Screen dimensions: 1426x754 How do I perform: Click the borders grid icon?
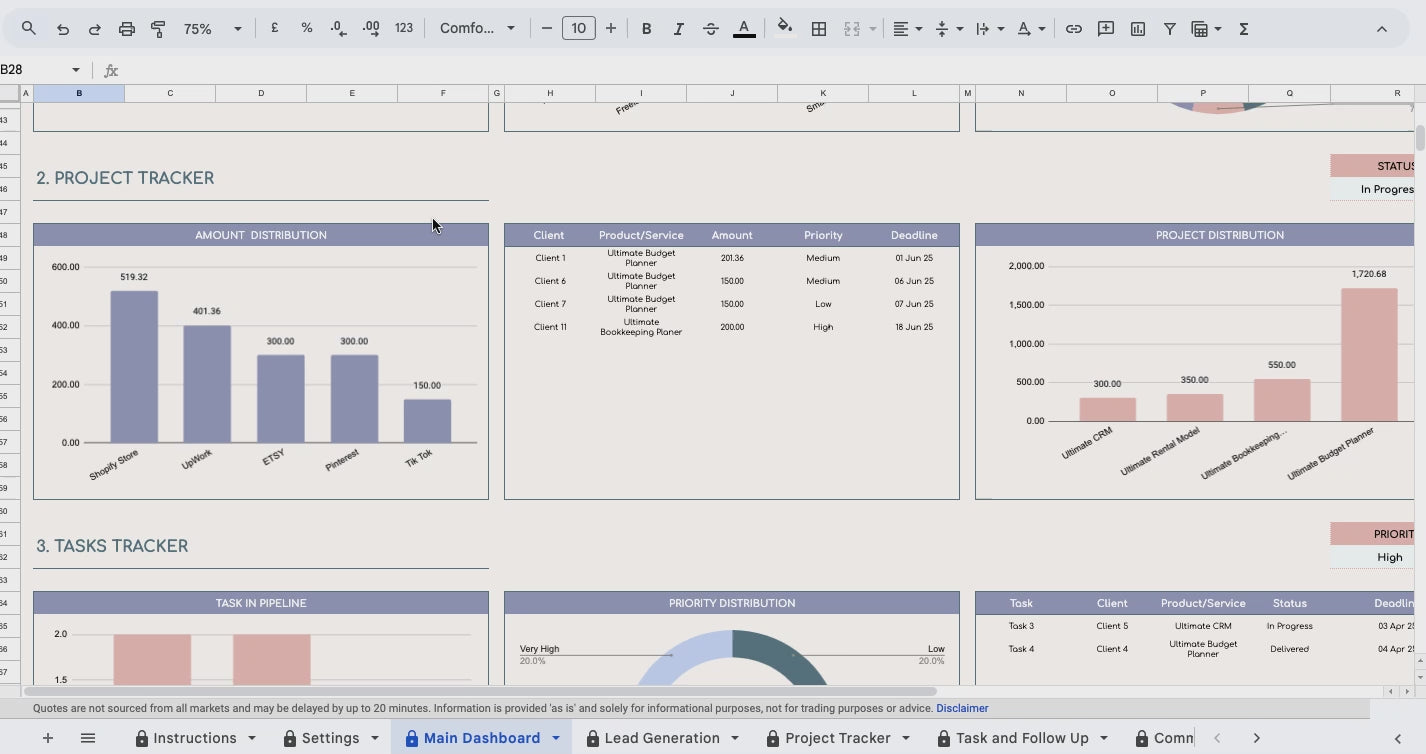point(819,29)
